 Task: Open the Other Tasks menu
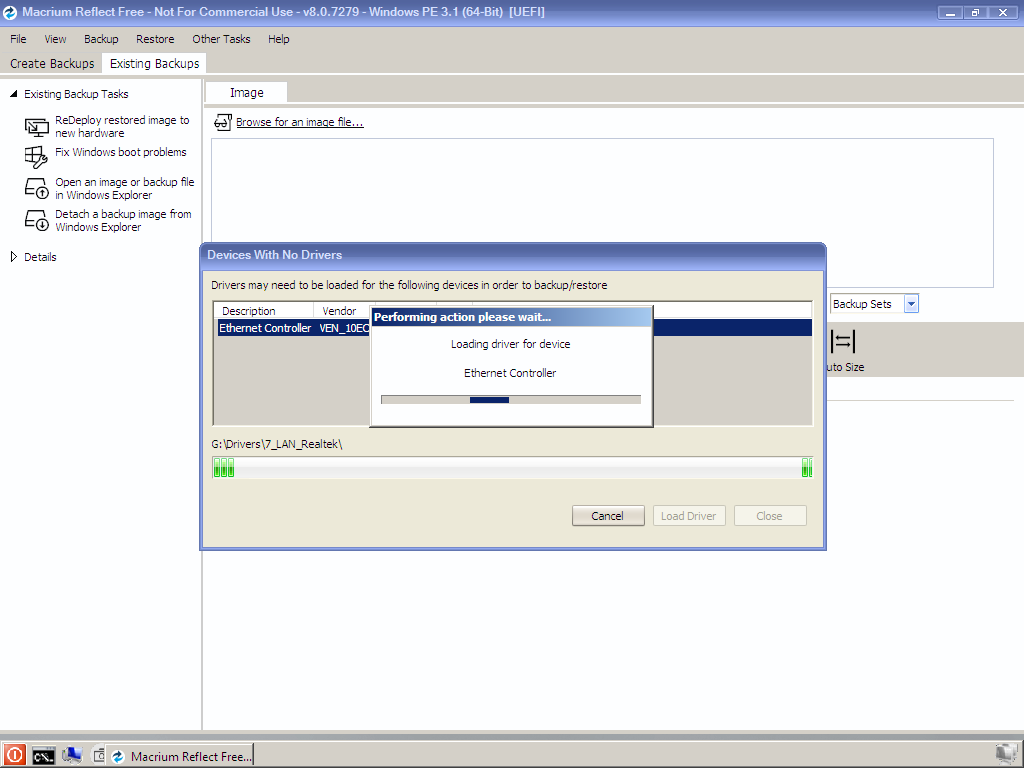221,39
